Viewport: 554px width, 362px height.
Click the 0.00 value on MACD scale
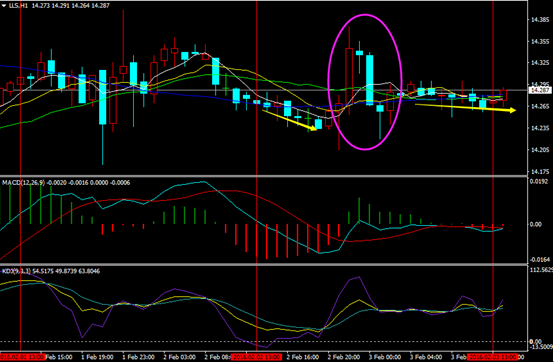(536, 224)
